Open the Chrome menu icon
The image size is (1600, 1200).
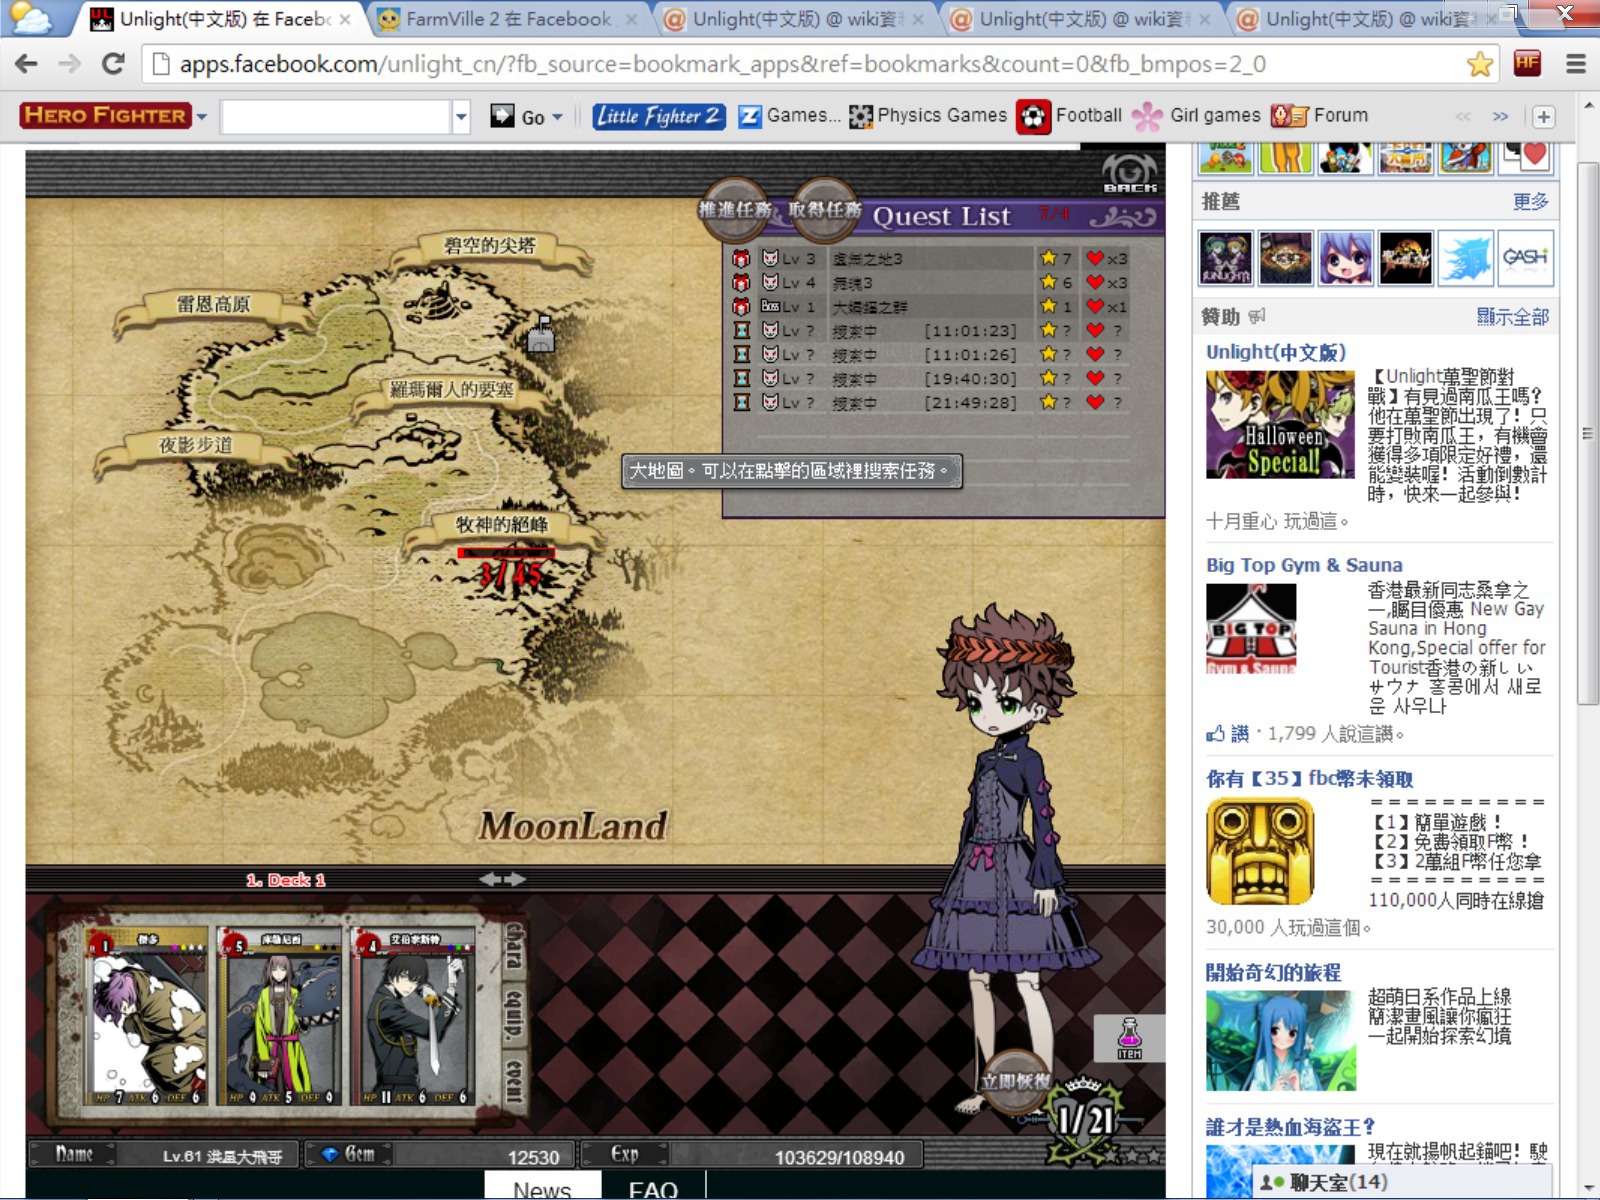pyautogui.click(x=1576, y=64)
